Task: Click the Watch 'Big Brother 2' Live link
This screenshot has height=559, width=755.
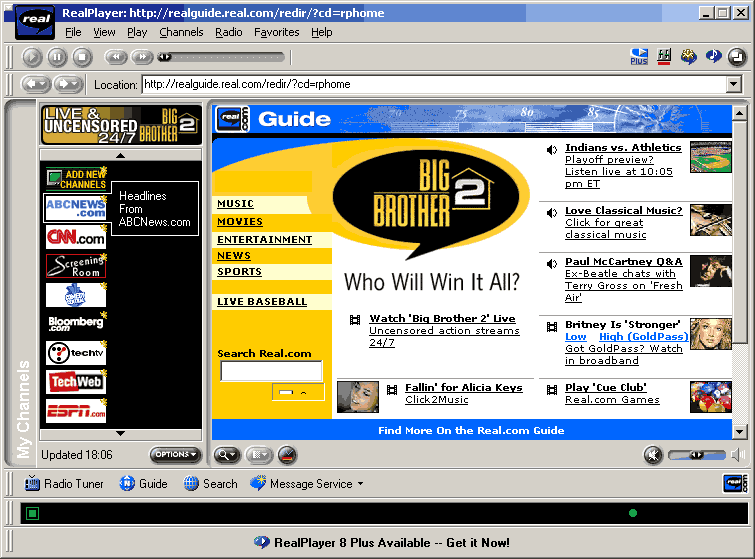Action: [x=442, y=319]
